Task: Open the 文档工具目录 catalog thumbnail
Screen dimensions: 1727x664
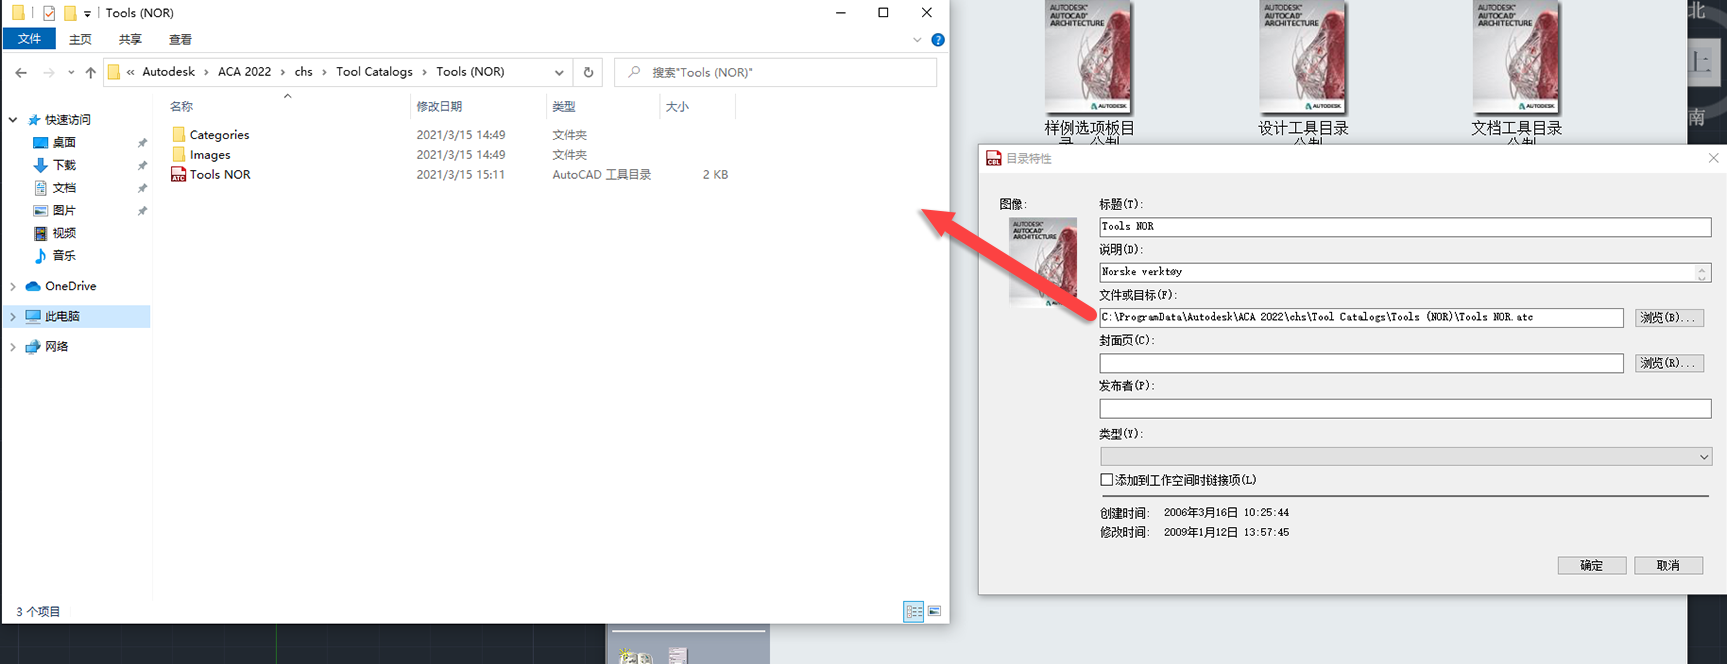Action: [x=1516, y=58]
